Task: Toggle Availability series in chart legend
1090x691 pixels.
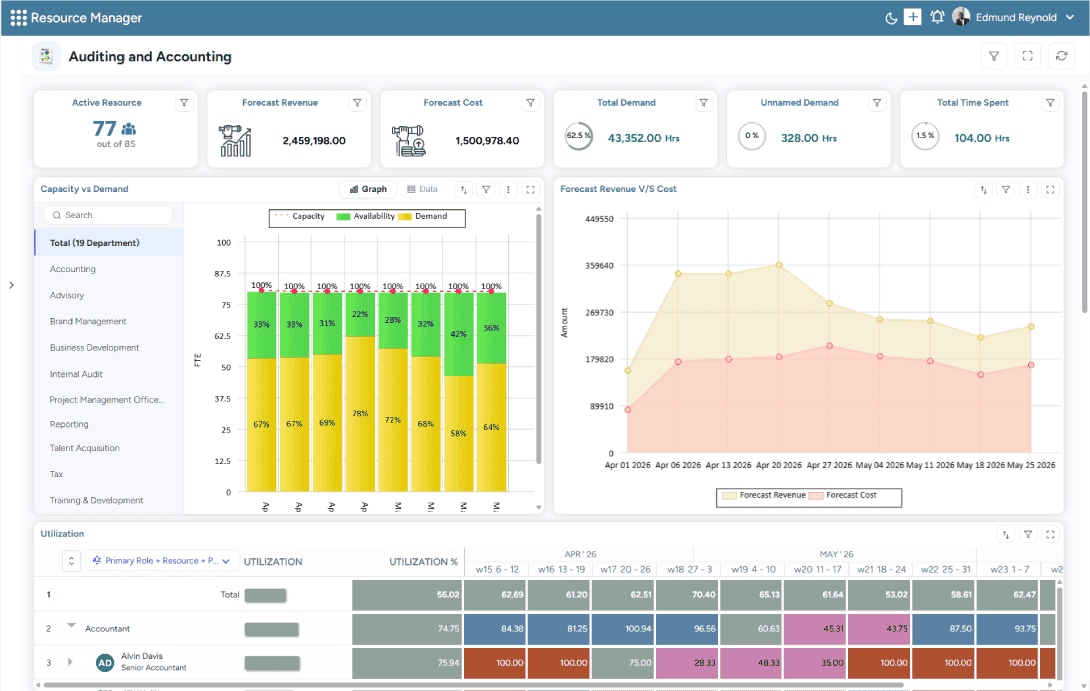Action: click(366, 216)
